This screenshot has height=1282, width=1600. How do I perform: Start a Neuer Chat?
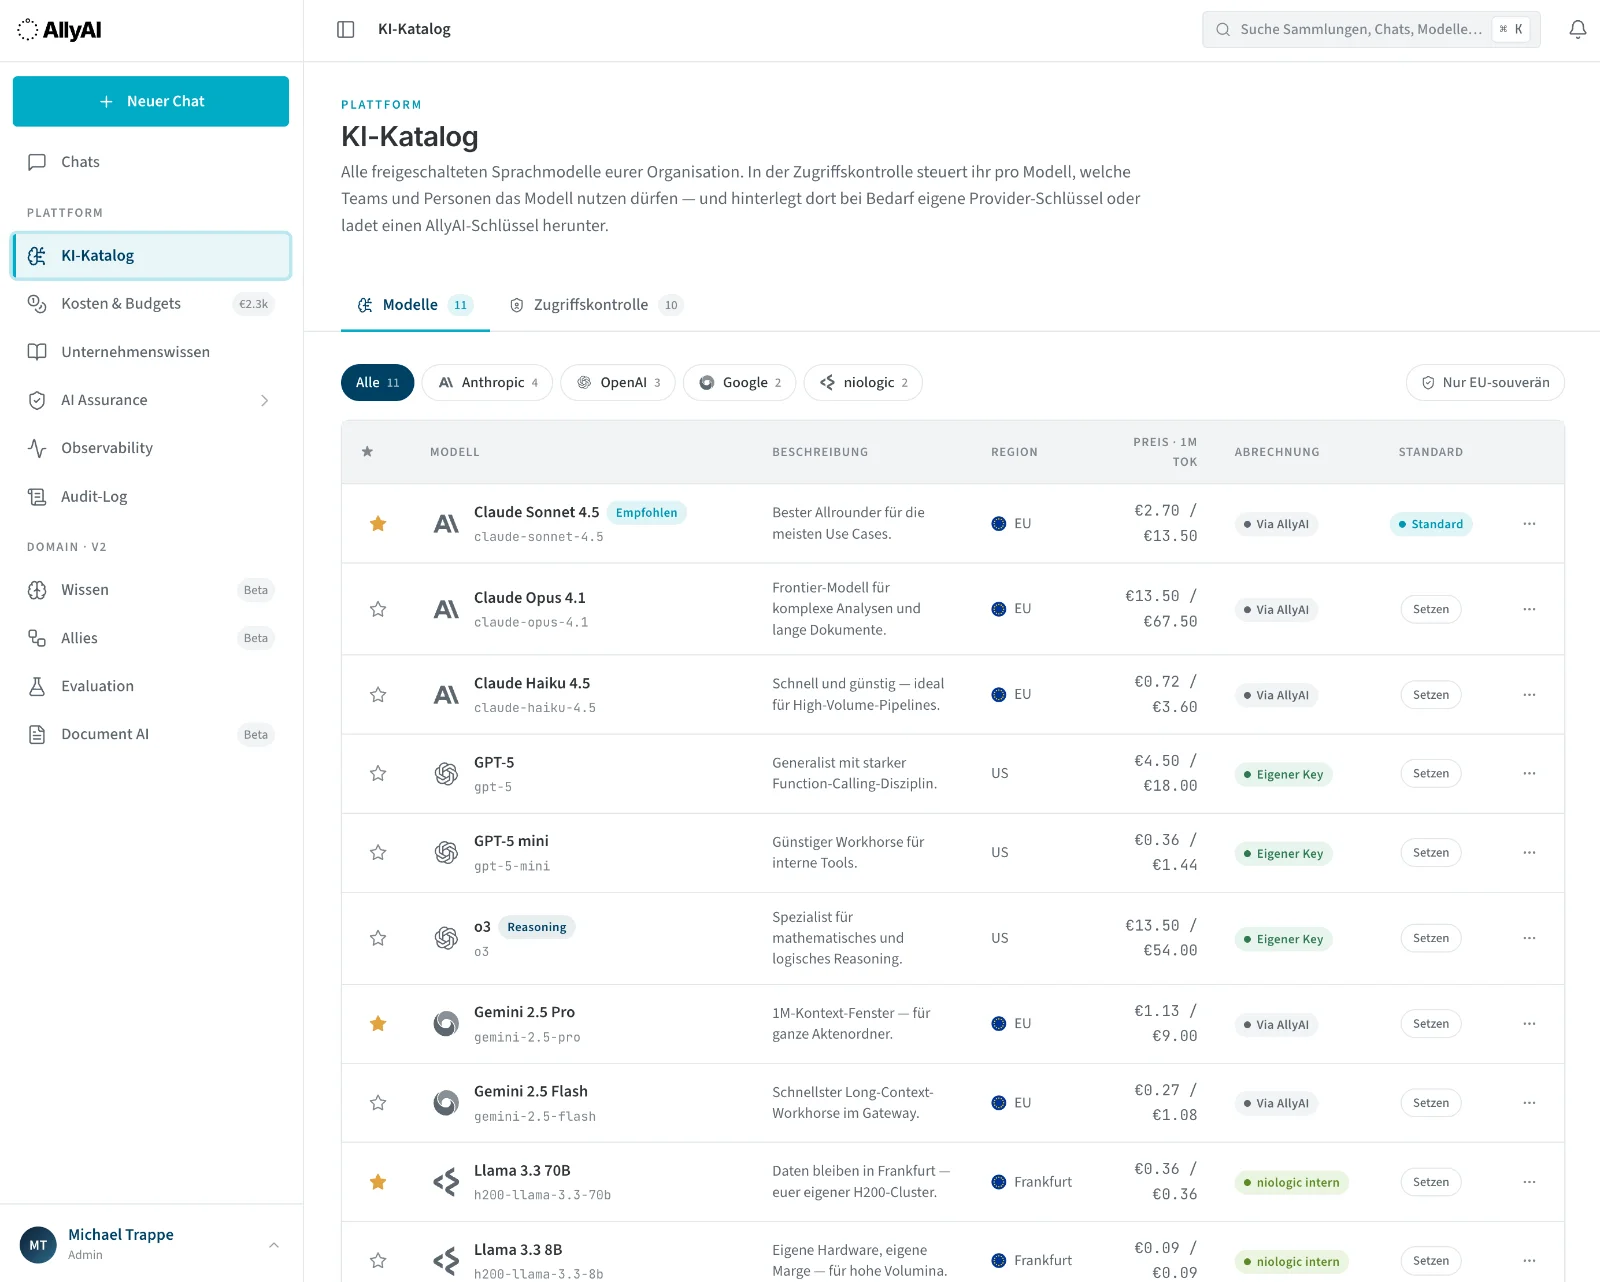point(151,101)
